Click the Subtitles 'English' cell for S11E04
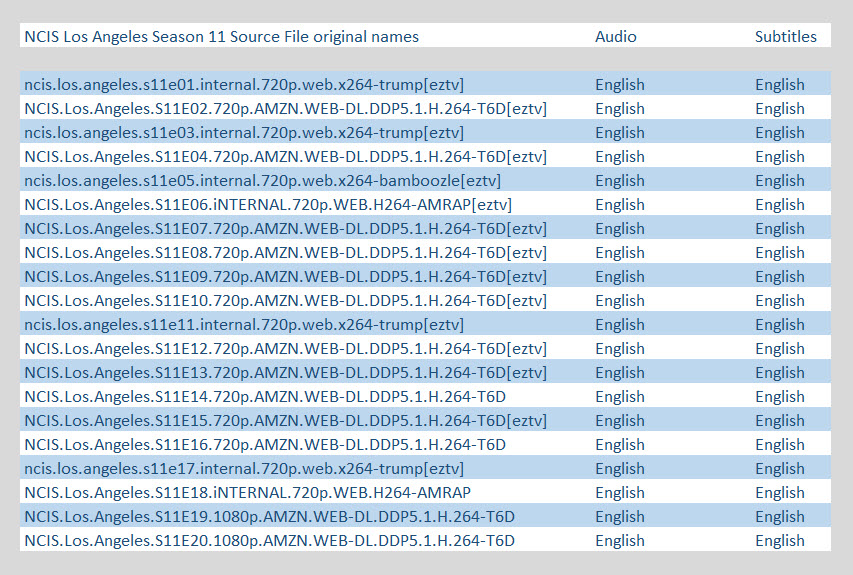The image size is (853, 575). [780, 157]
